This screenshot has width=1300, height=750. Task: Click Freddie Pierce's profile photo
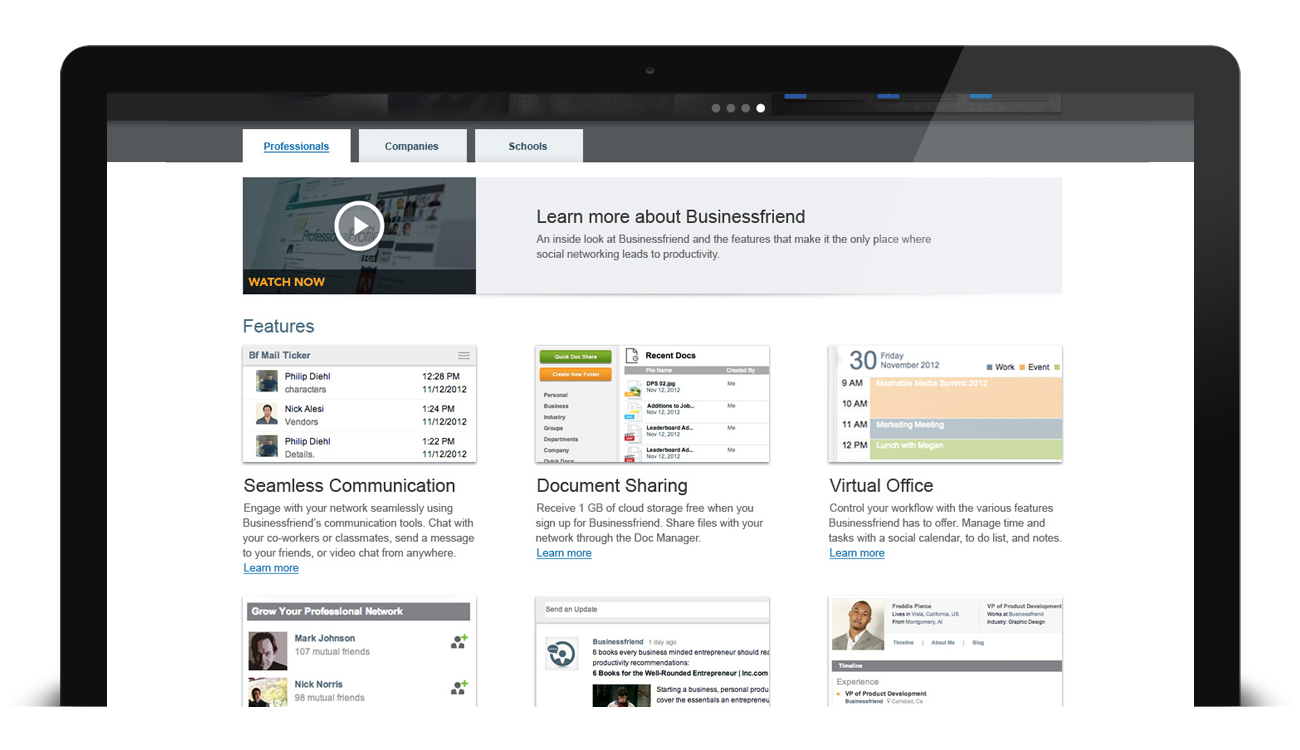[859, 626]
